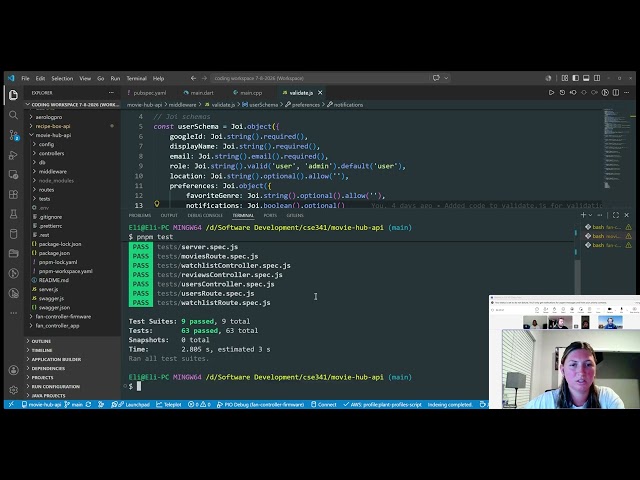Screen dimensions: 640x480
Task: Click the PIO Debug fan-controller-firmware status item
Action: point(260,404)
